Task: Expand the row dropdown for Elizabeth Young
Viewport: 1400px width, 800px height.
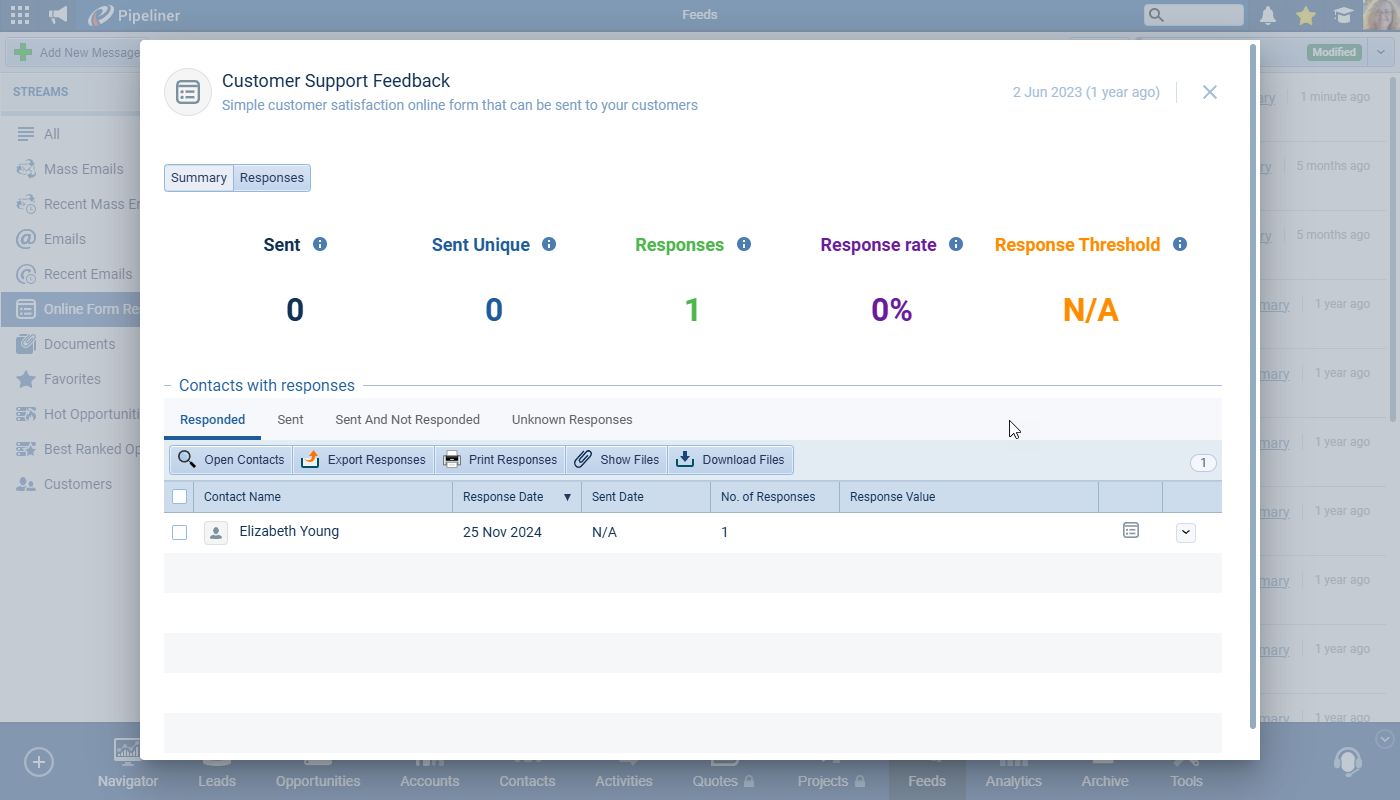Action: 1186,533
